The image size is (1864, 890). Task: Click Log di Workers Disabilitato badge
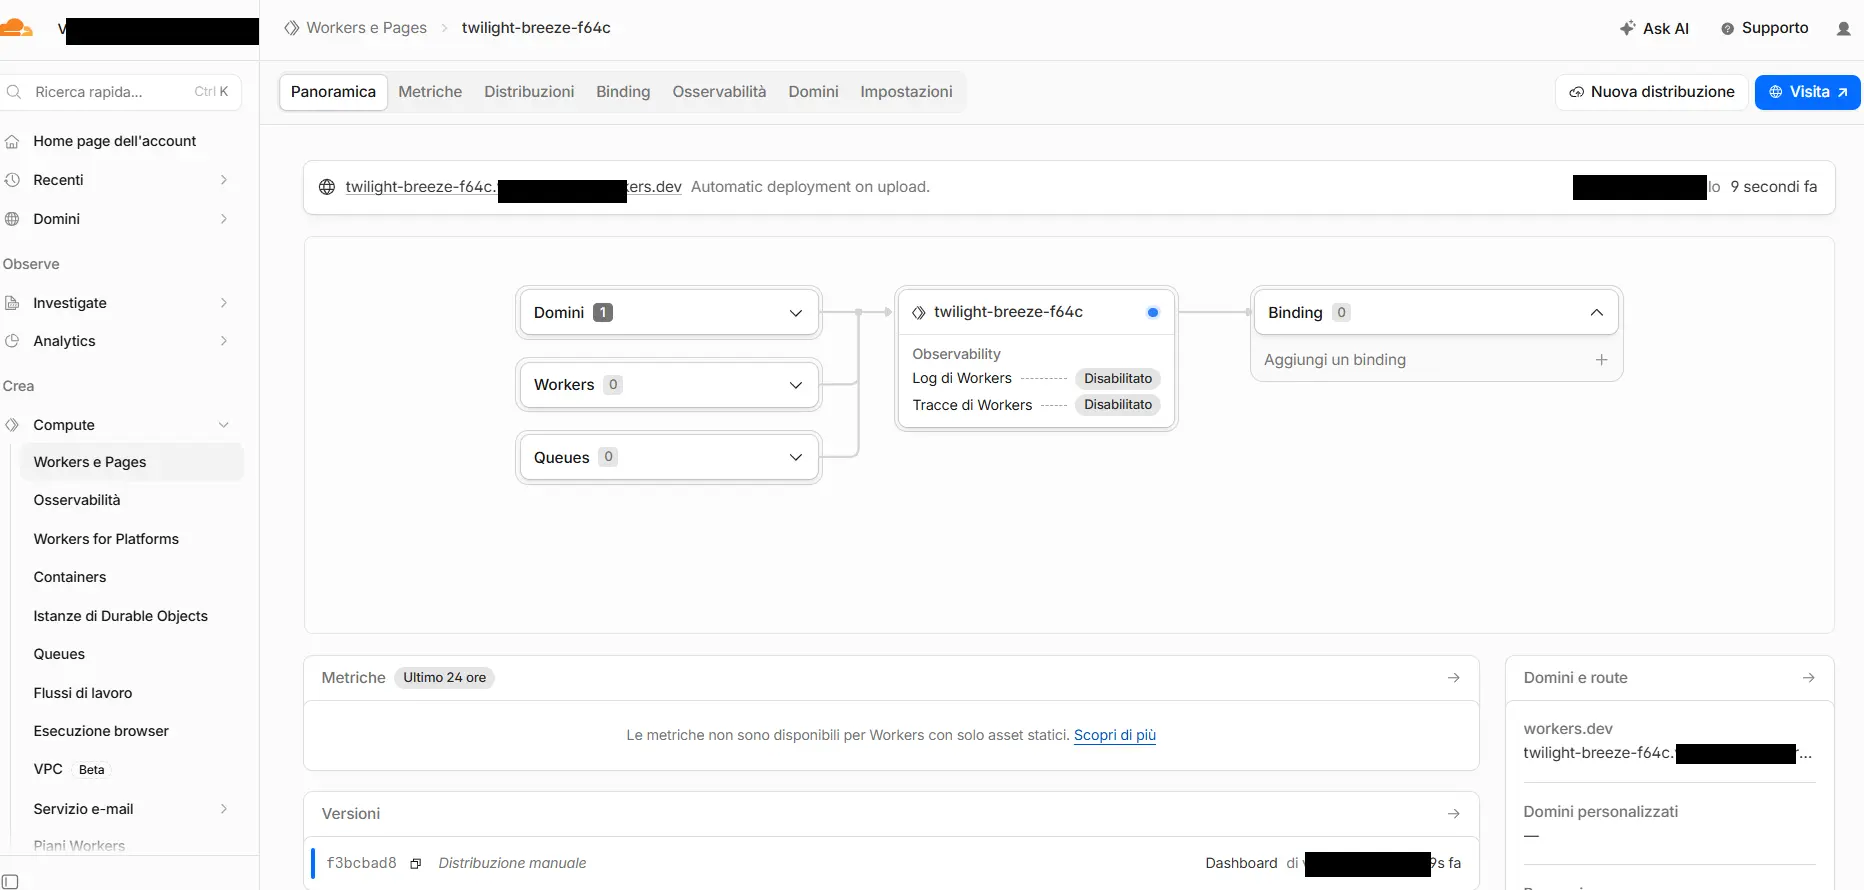[1118, 379]
